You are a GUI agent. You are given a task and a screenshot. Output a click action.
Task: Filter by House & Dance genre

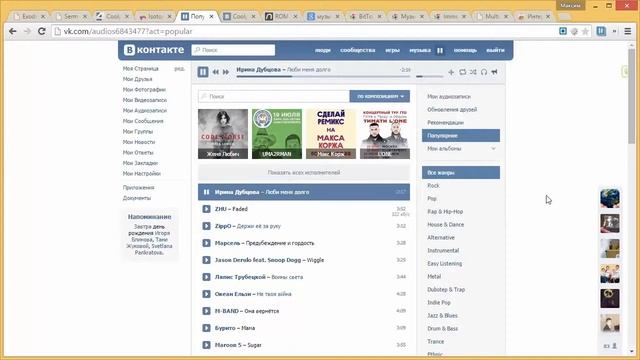point(445,225)
